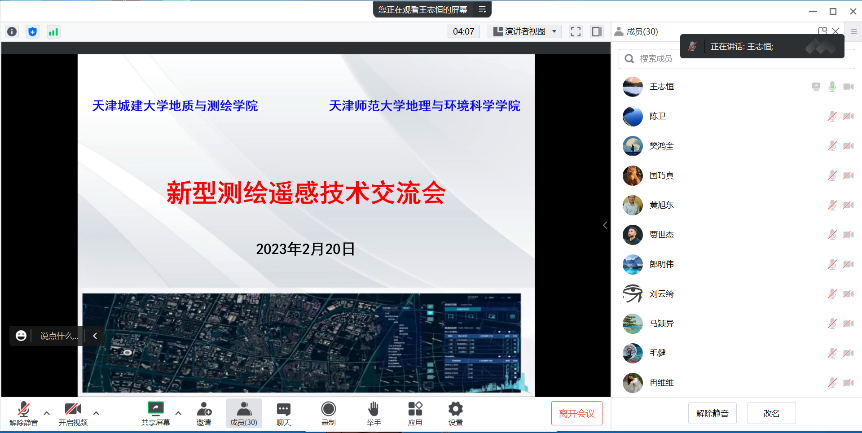Click the horse avatar in fourth member row

(633, 175)
